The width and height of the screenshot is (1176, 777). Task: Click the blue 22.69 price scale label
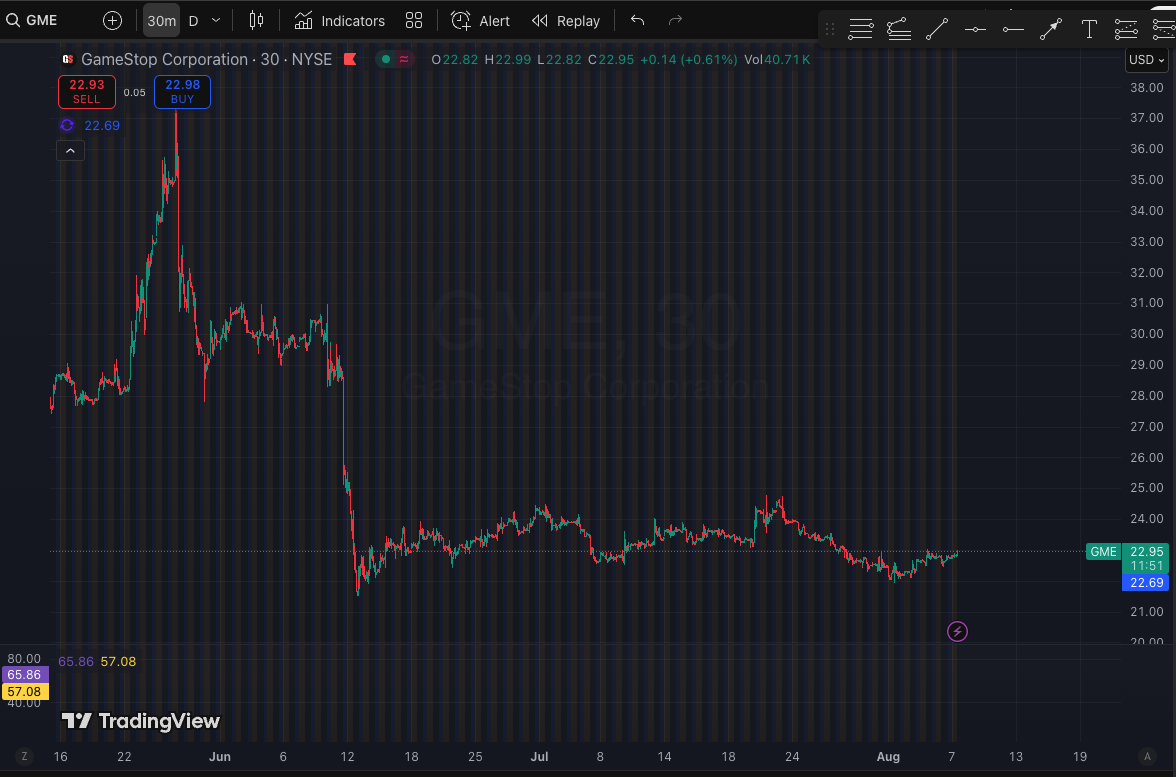click(1145, 583)
